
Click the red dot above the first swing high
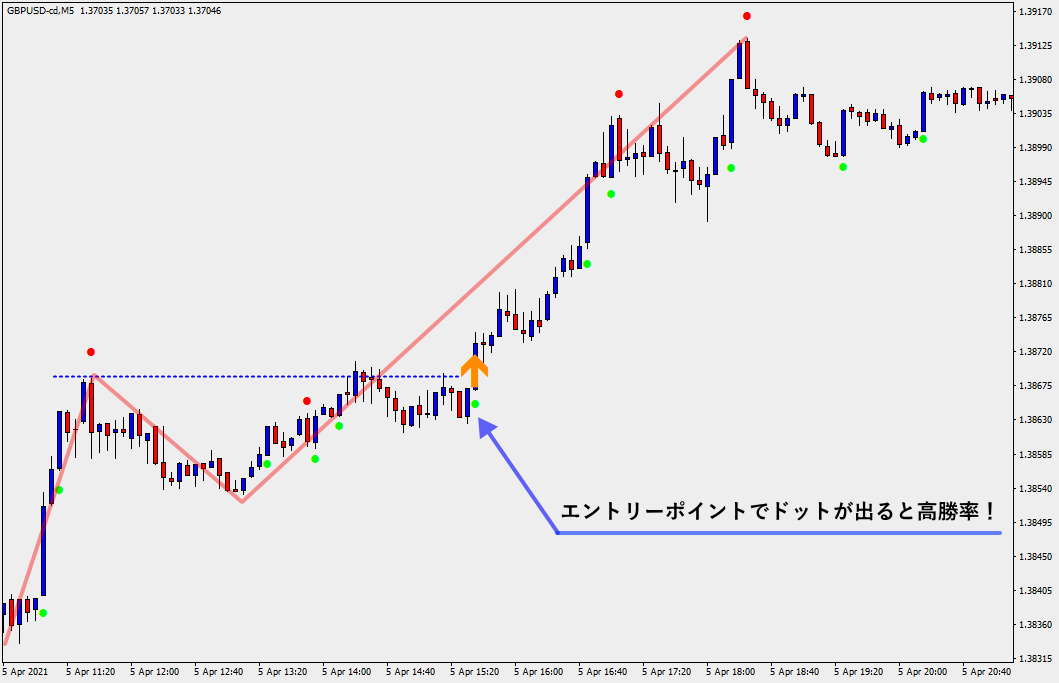coord(91,352)
